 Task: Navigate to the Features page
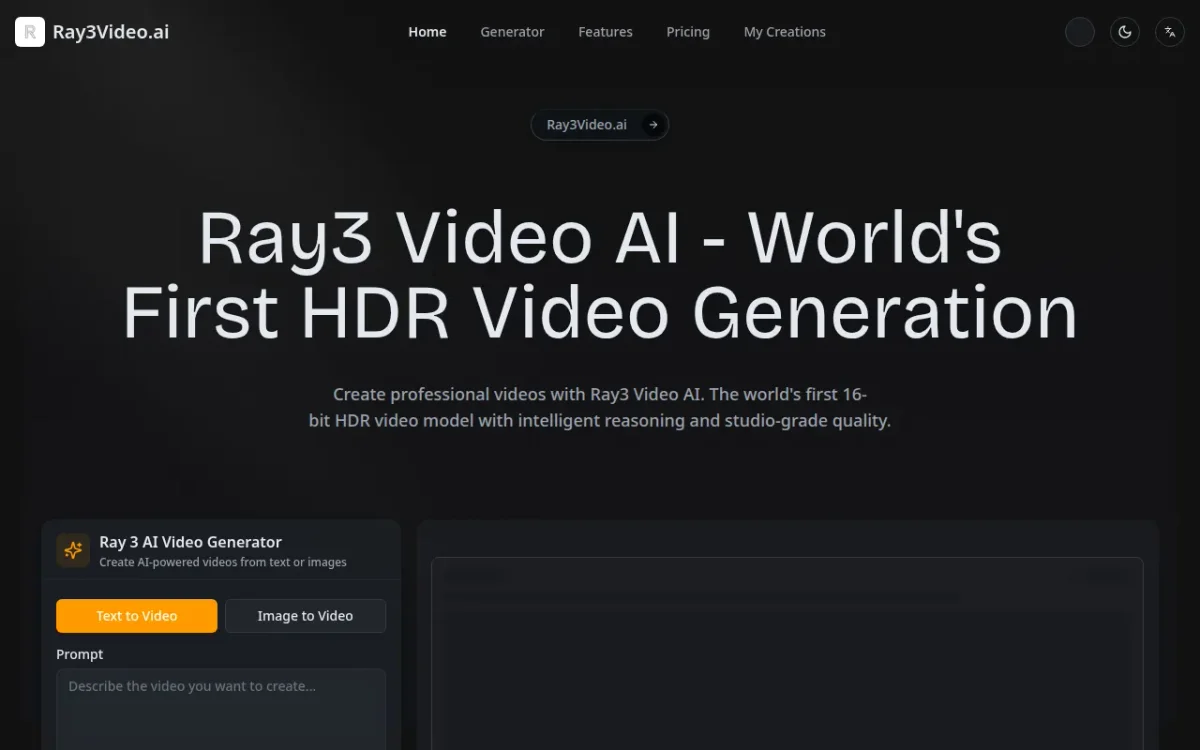coord(605,32)
